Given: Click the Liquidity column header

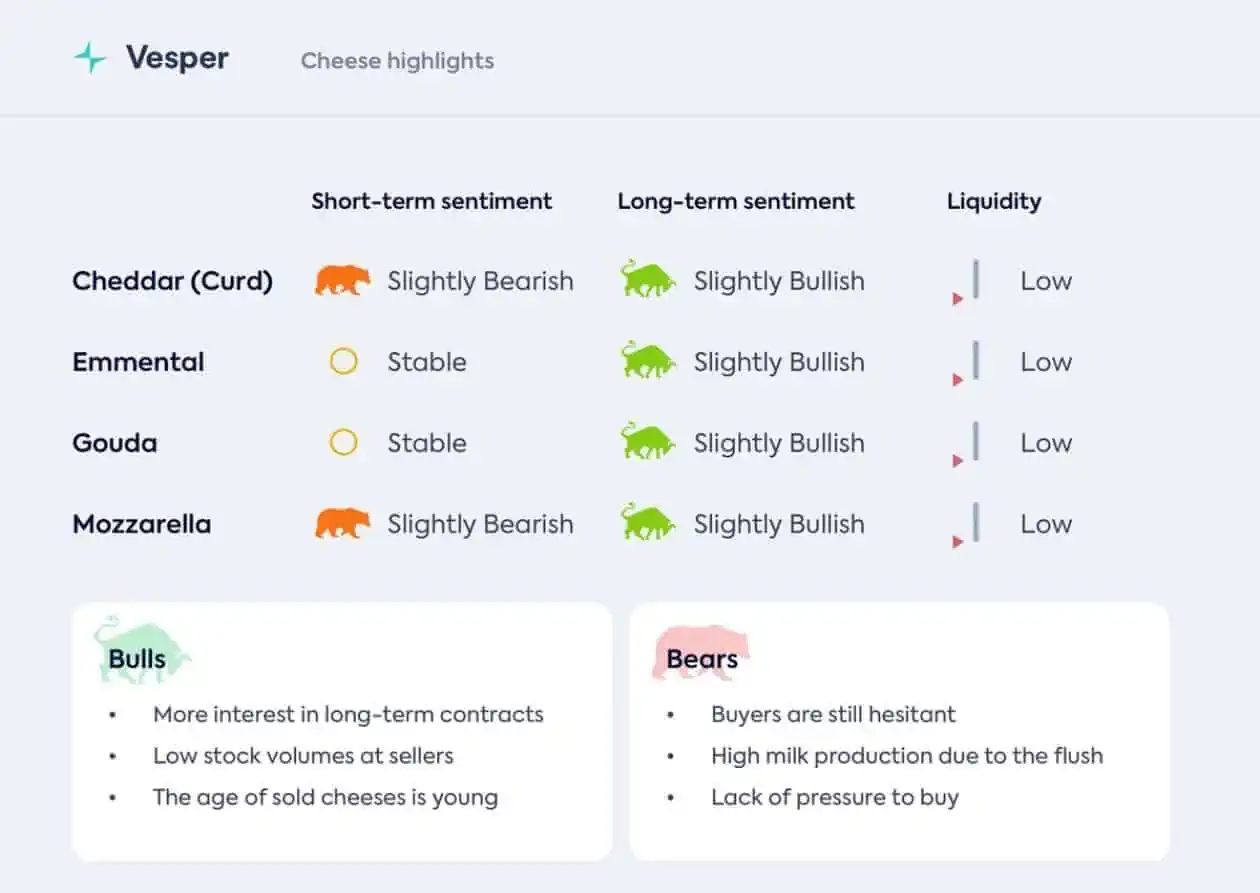Looking at the screenshot, I should coord(994,202).
